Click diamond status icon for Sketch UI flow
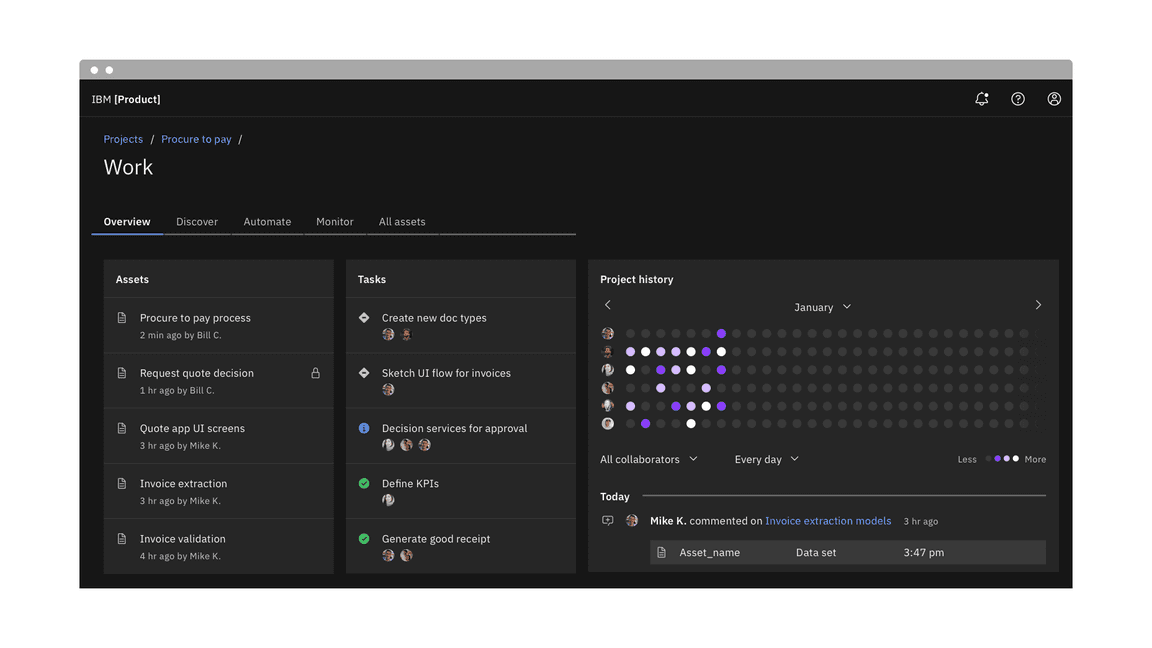The image size is (1152, 648). pos(364,373)
